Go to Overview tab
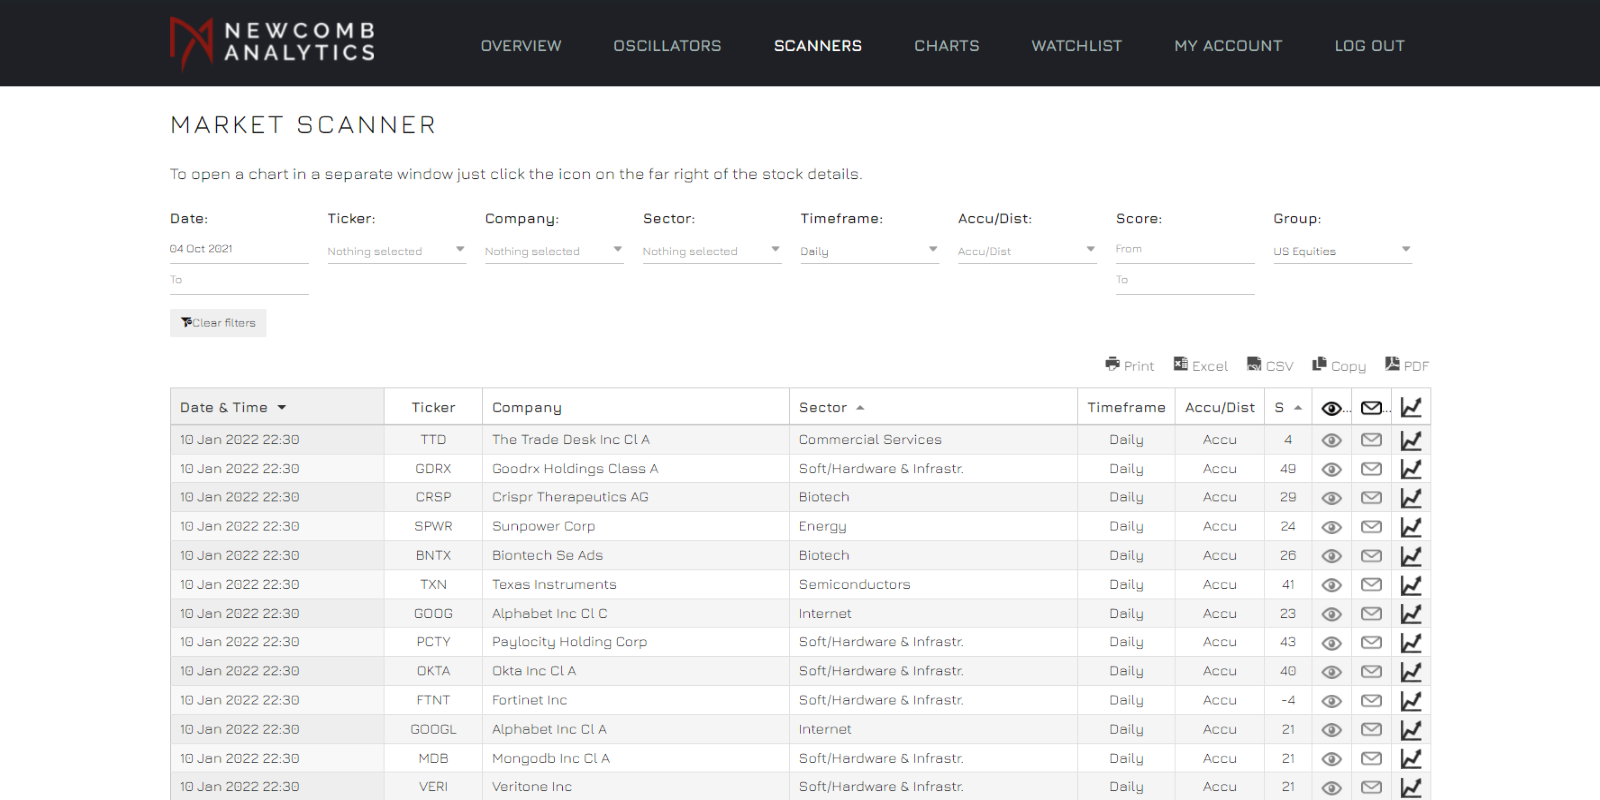This screenshot has height=800, width=1600. click(521, 46)
